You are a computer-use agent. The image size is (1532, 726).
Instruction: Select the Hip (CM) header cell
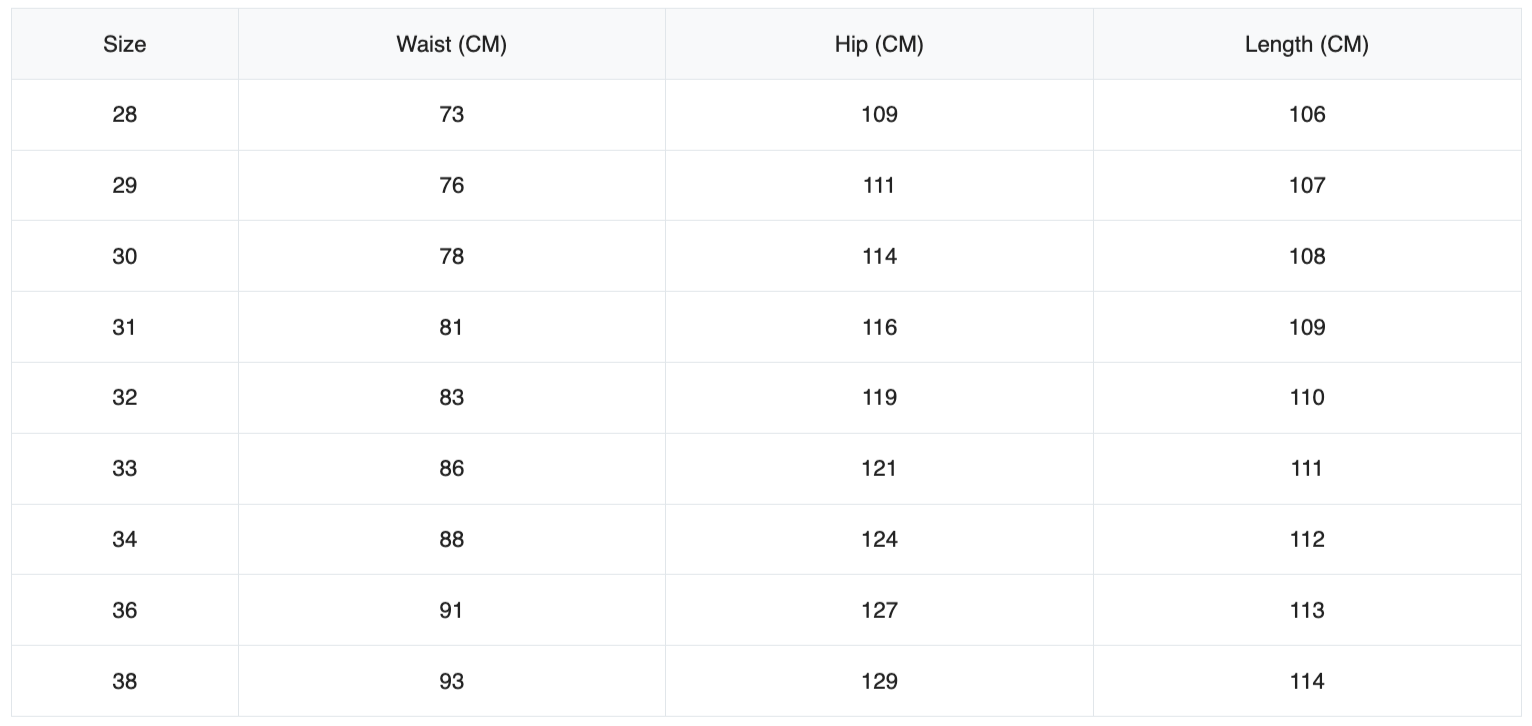click(879, 44)
